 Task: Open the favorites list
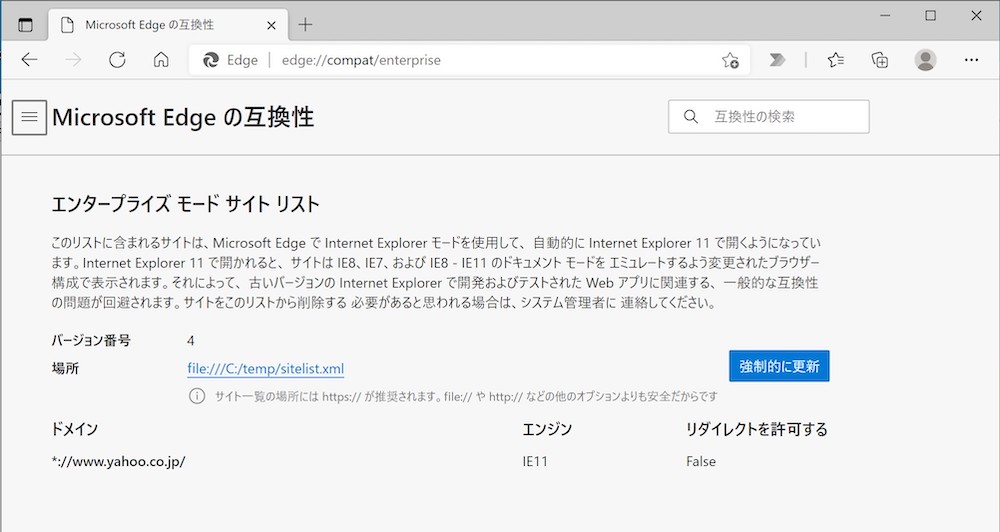pyautogui.click(x=835, y=60)
